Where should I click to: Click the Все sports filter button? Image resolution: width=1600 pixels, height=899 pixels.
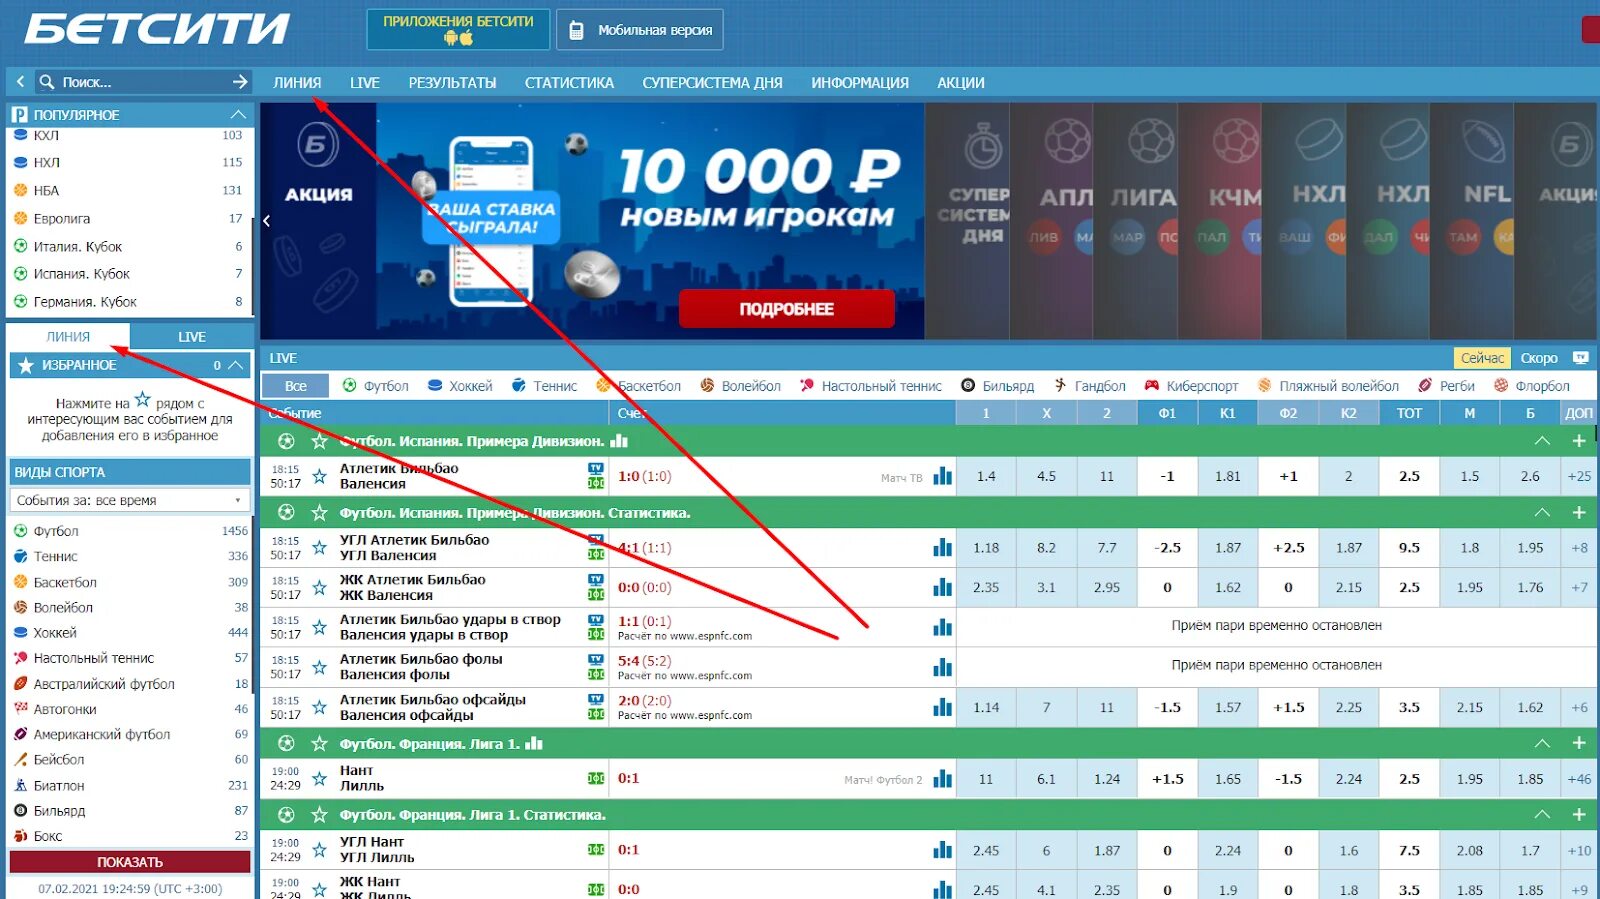tap(295, 386)
